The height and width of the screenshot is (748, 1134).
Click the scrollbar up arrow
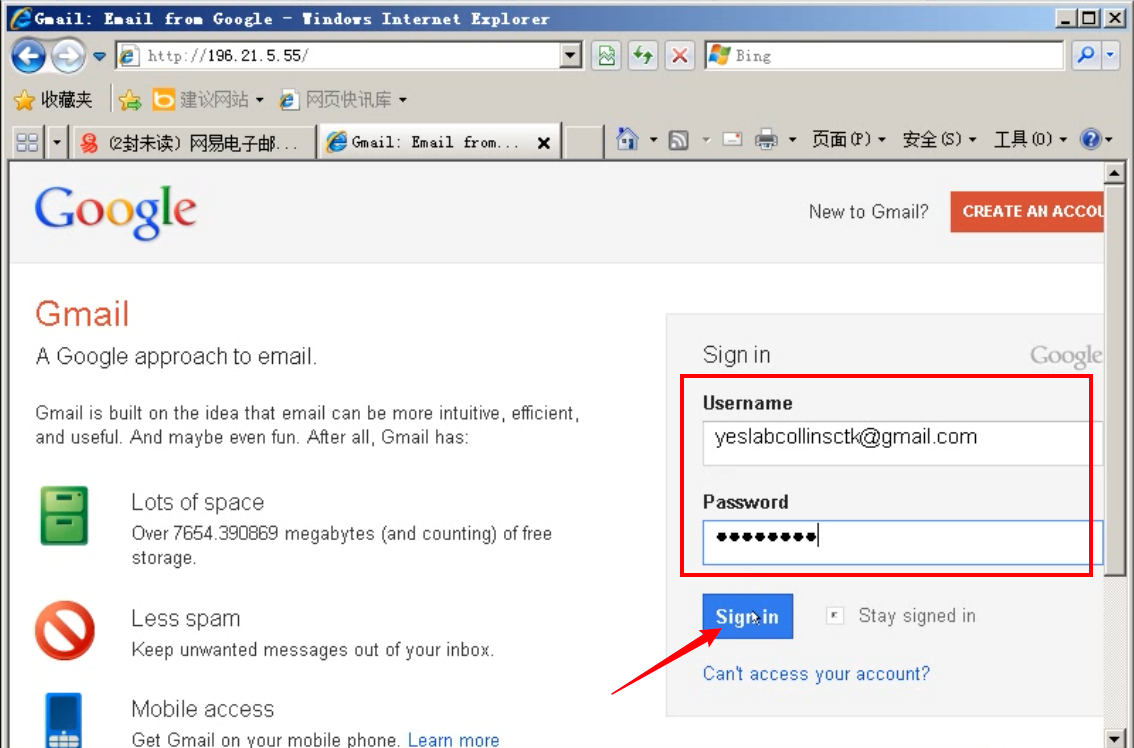1114,174
